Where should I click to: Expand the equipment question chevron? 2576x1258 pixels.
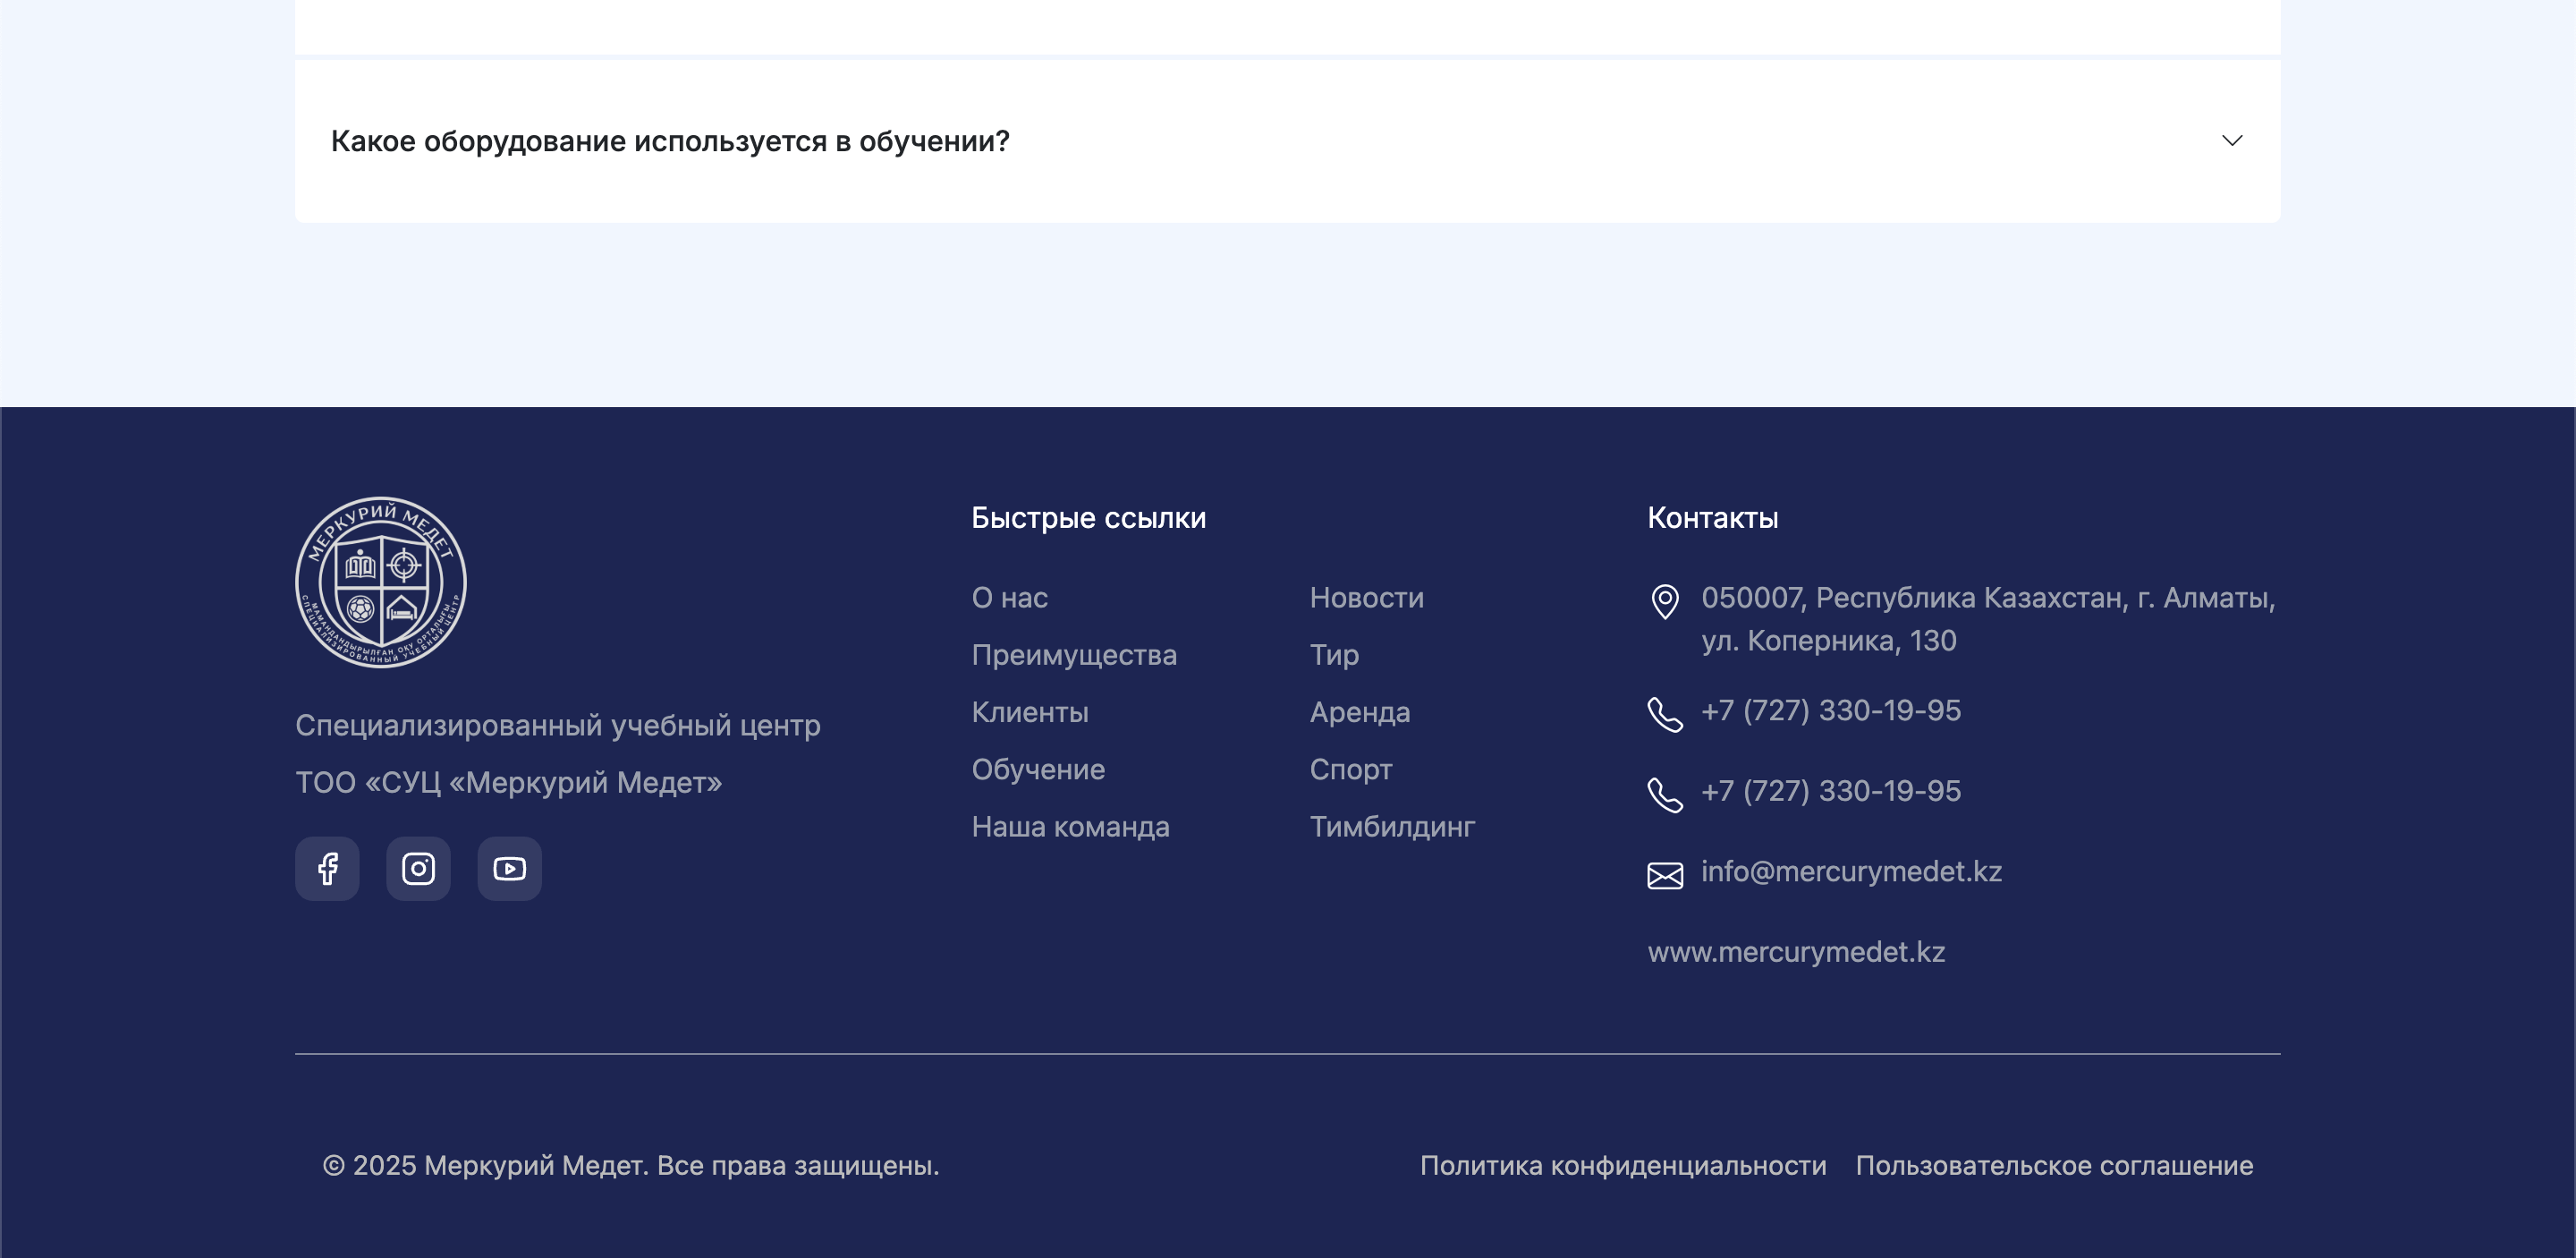(2232, 141)
